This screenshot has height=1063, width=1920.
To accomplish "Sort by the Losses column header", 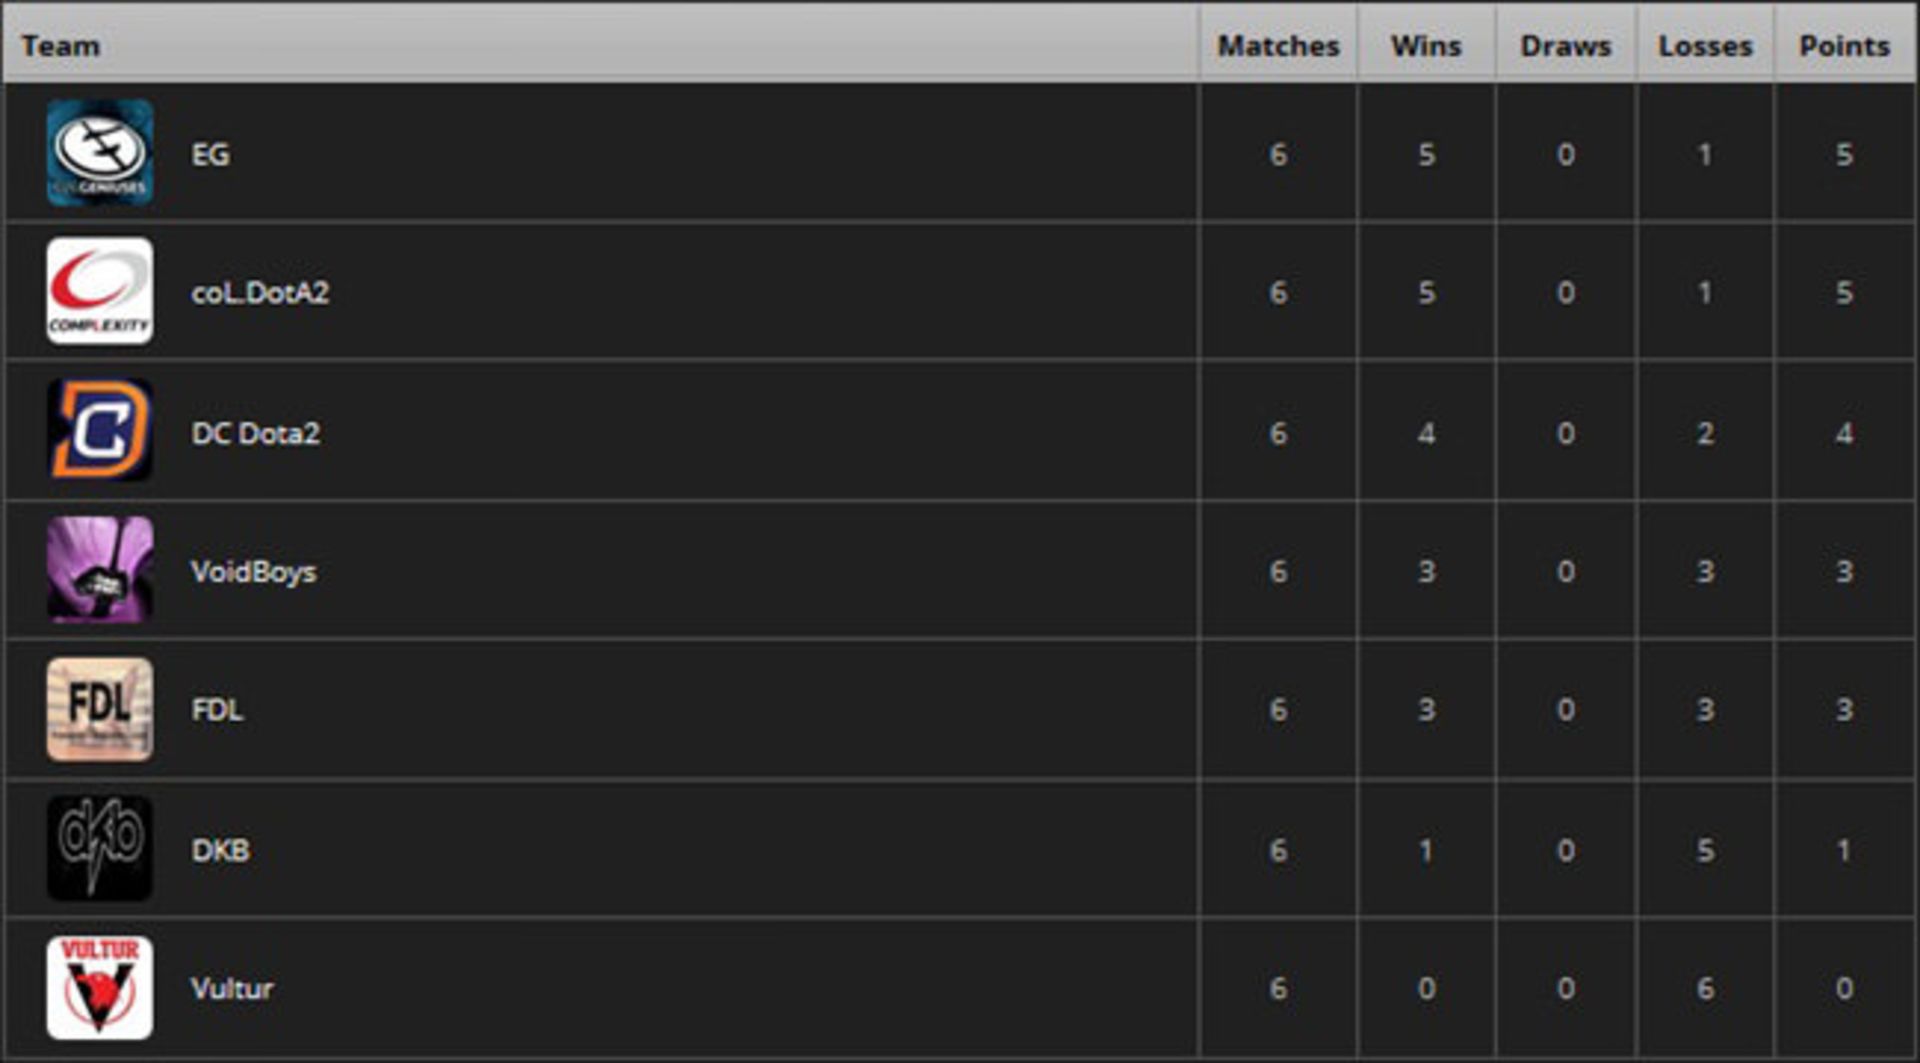I will 1705,46.
